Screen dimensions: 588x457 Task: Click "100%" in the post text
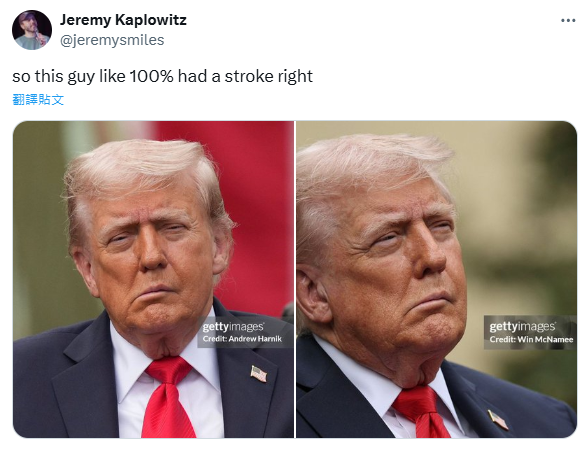(152, 76)
